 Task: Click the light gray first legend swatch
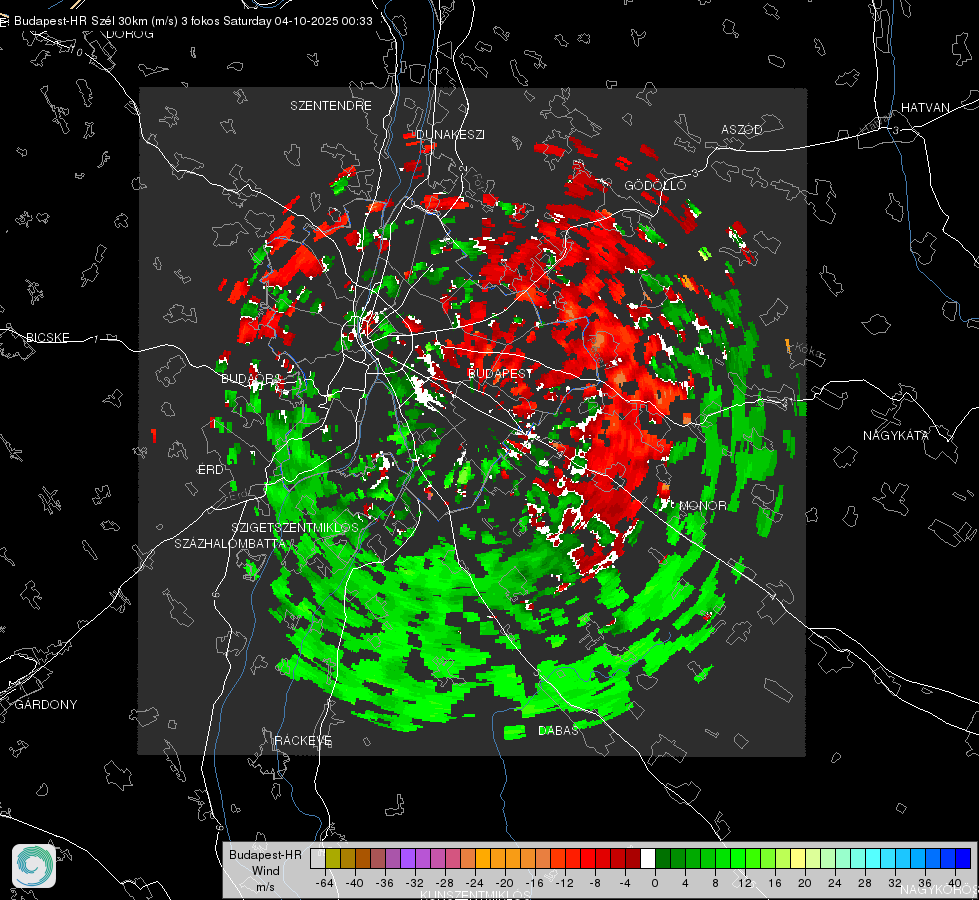tap(318, 858)
